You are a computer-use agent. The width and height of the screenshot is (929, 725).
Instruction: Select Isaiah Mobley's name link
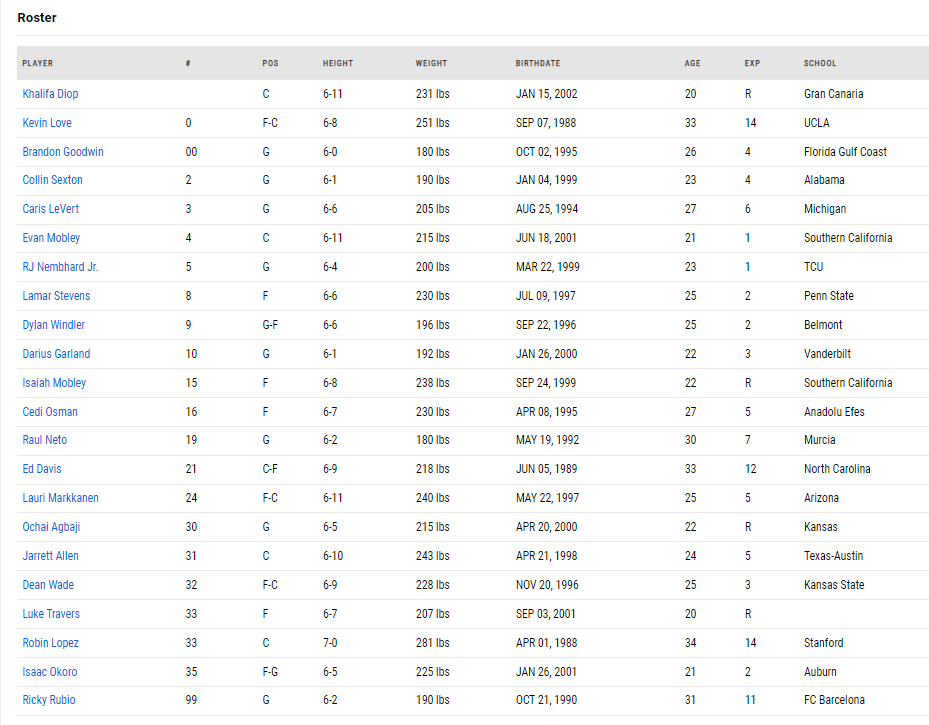pyautogui.click(x=54, y=383)
